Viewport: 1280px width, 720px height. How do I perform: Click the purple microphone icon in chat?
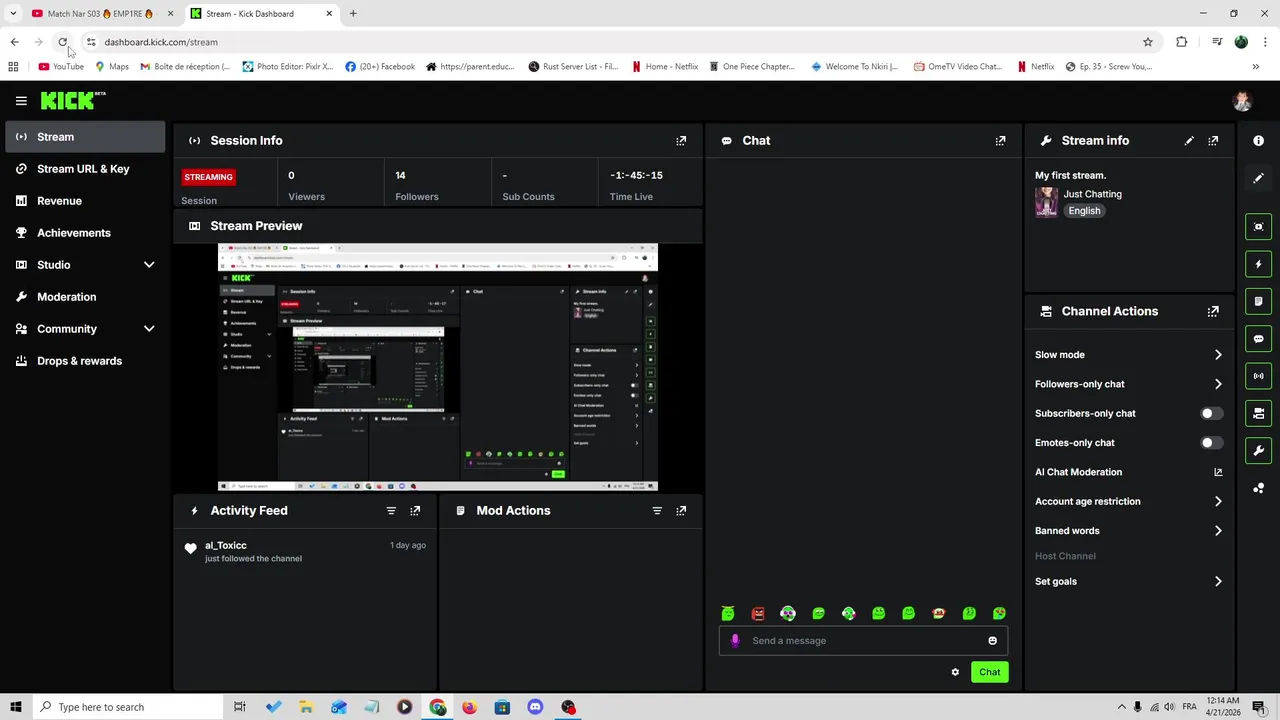click(735, 641)
